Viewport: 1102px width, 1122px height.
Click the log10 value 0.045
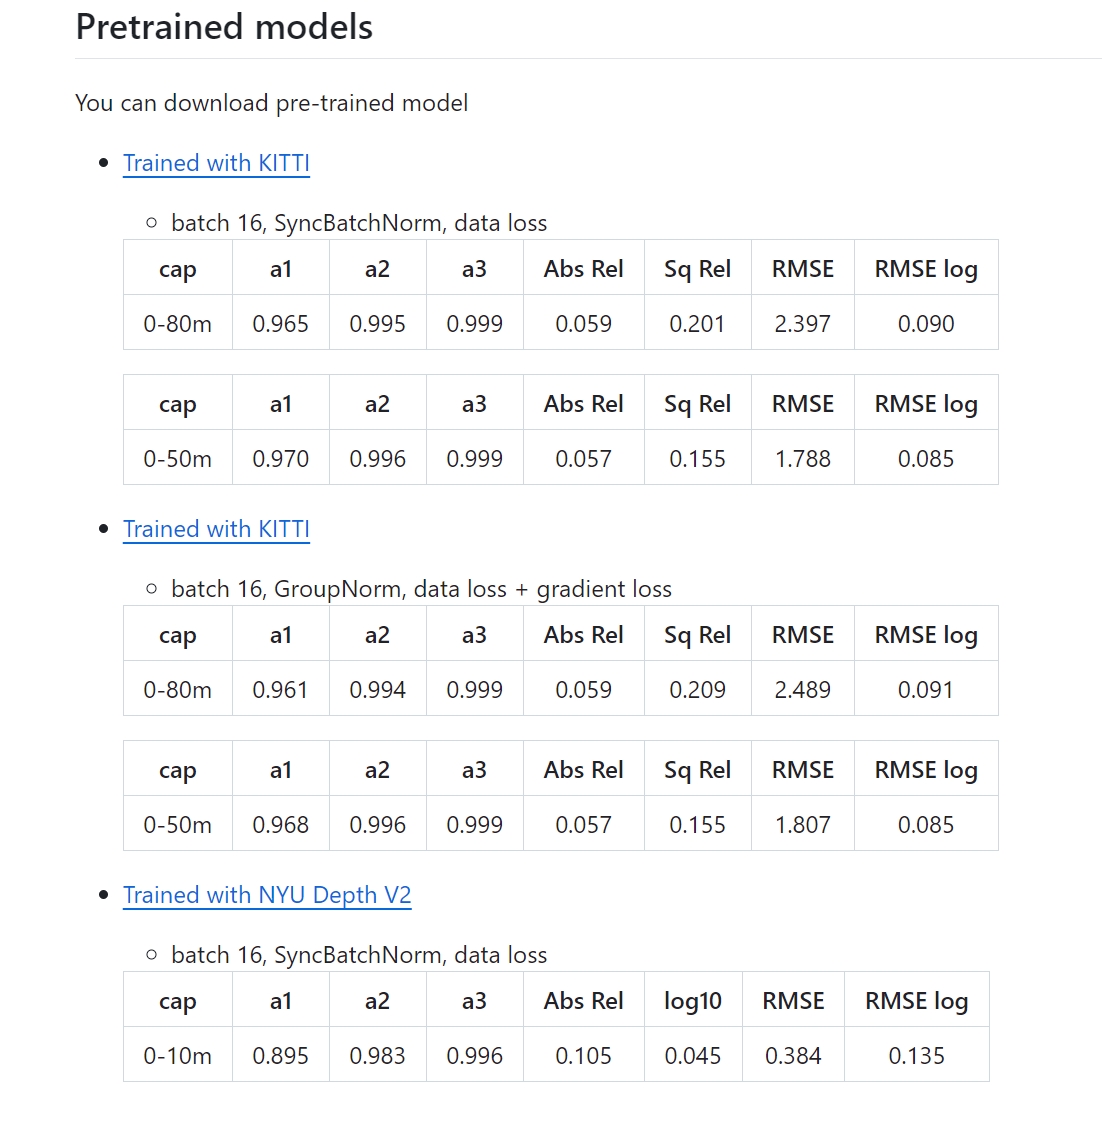coord(693,1056)
